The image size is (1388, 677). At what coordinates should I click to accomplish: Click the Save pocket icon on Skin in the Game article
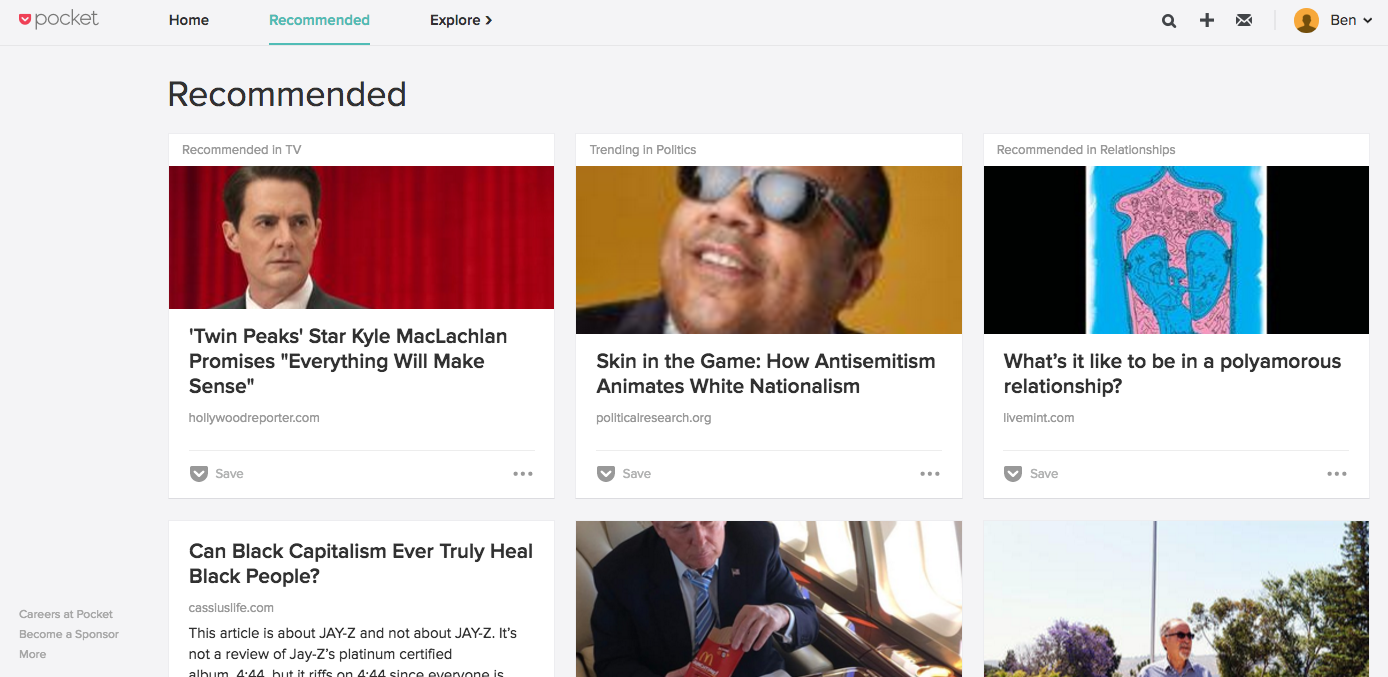click(606, 474)
